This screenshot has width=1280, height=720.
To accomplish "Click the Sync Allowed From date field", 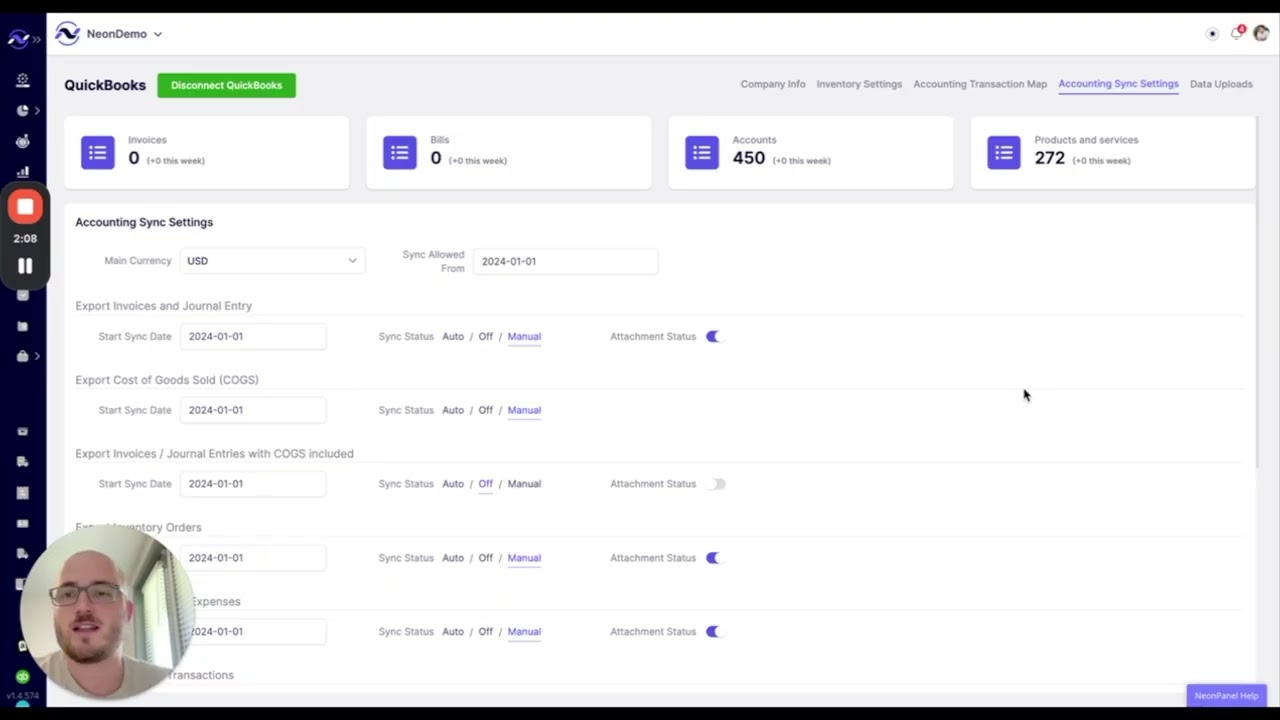I will [x=565, y=261].
